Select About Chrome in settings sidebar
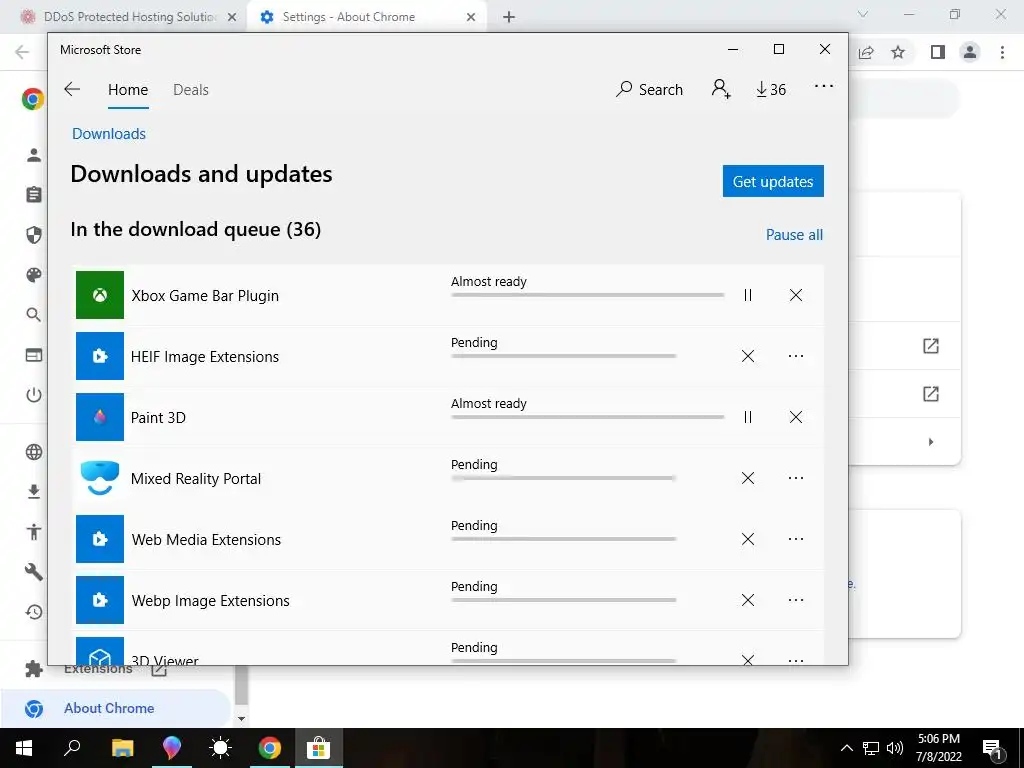Viewport: 1024px width, 768px height. pos(116,709)
